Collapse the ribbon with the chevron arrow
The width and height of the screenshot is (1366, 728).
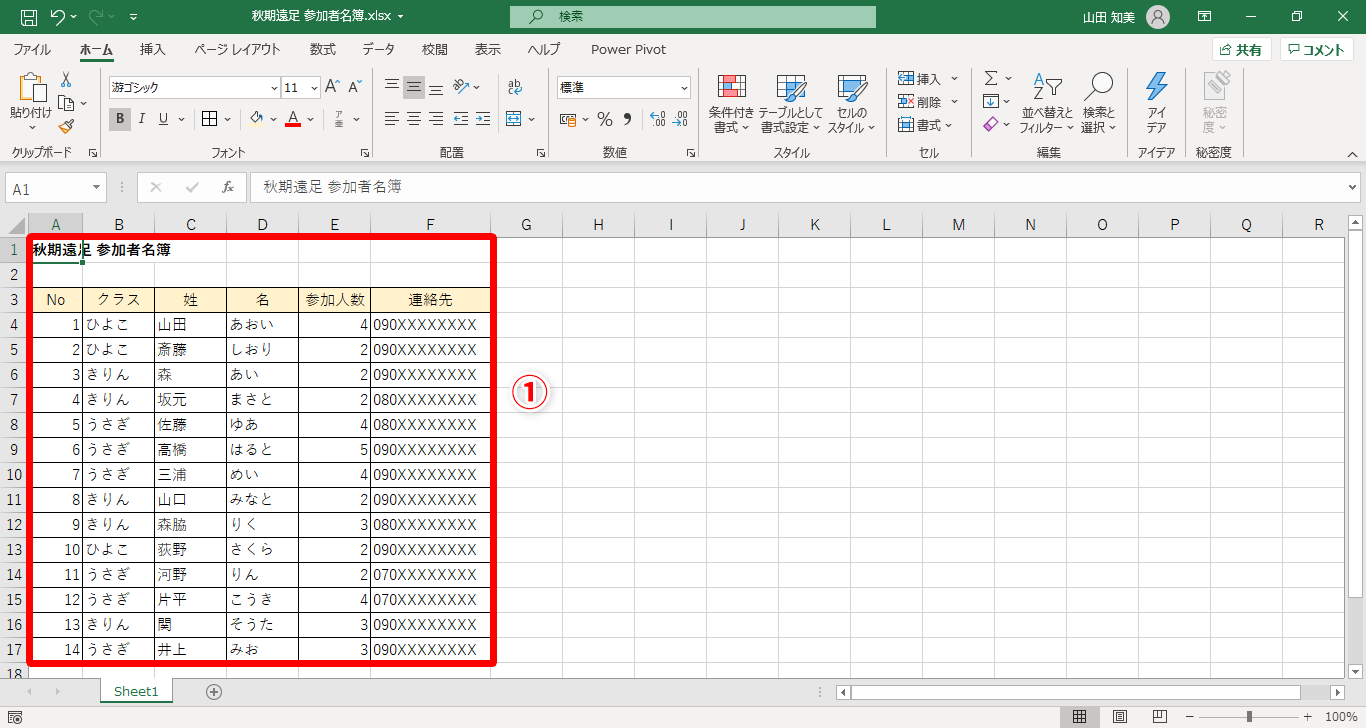[1352, 154]
